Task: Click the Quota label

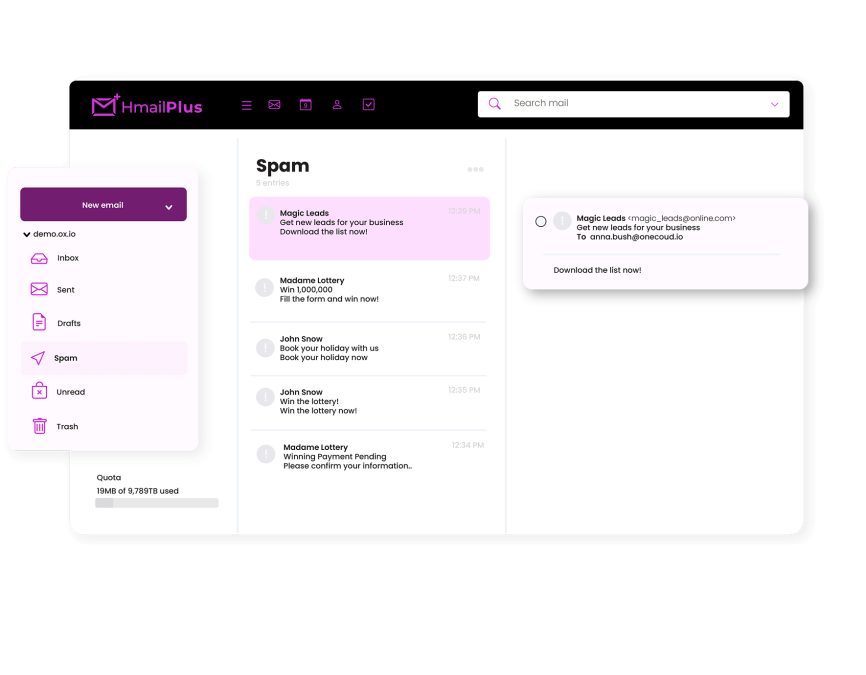Action: coord(109,477)
